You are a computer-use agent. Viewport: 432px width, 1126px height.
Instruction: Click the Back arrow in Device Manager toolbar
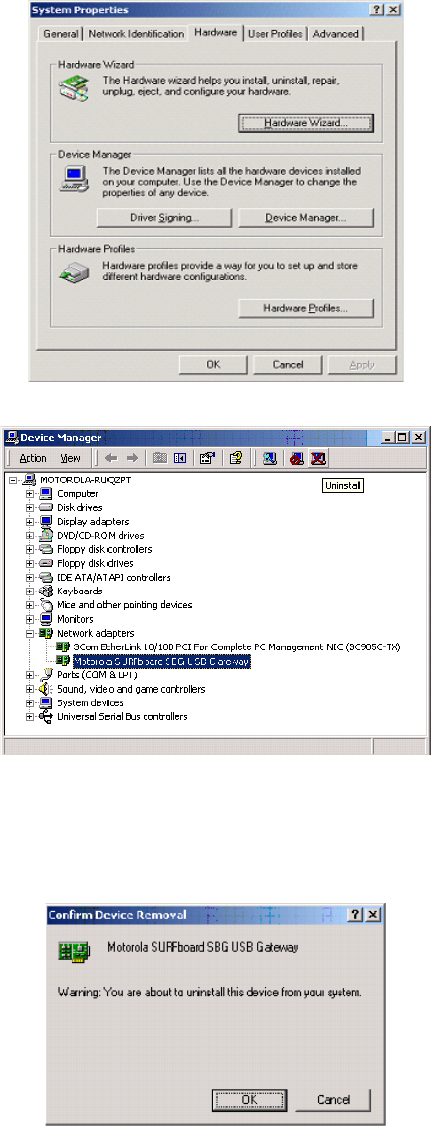110,457
